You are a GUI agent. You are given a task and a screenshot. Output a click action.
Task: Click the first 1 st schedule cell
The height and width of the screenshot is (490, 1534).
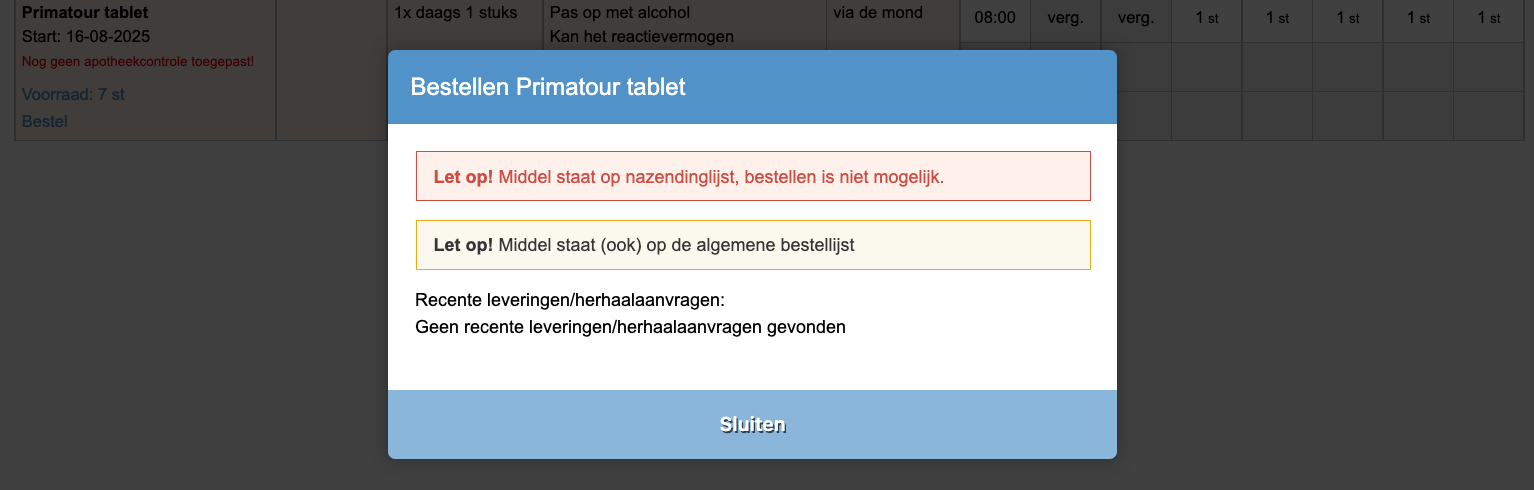click(1206, 17)
